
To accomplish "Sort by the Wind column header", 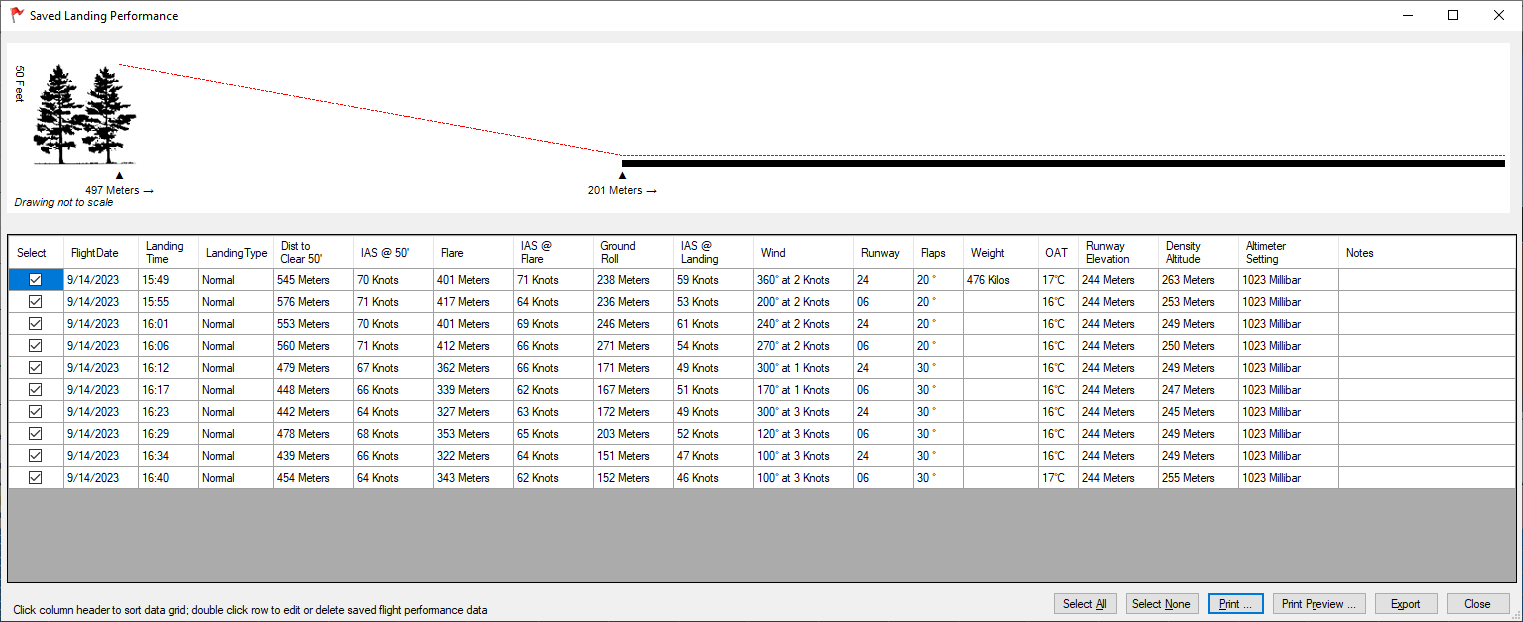I will pos(803,253).
